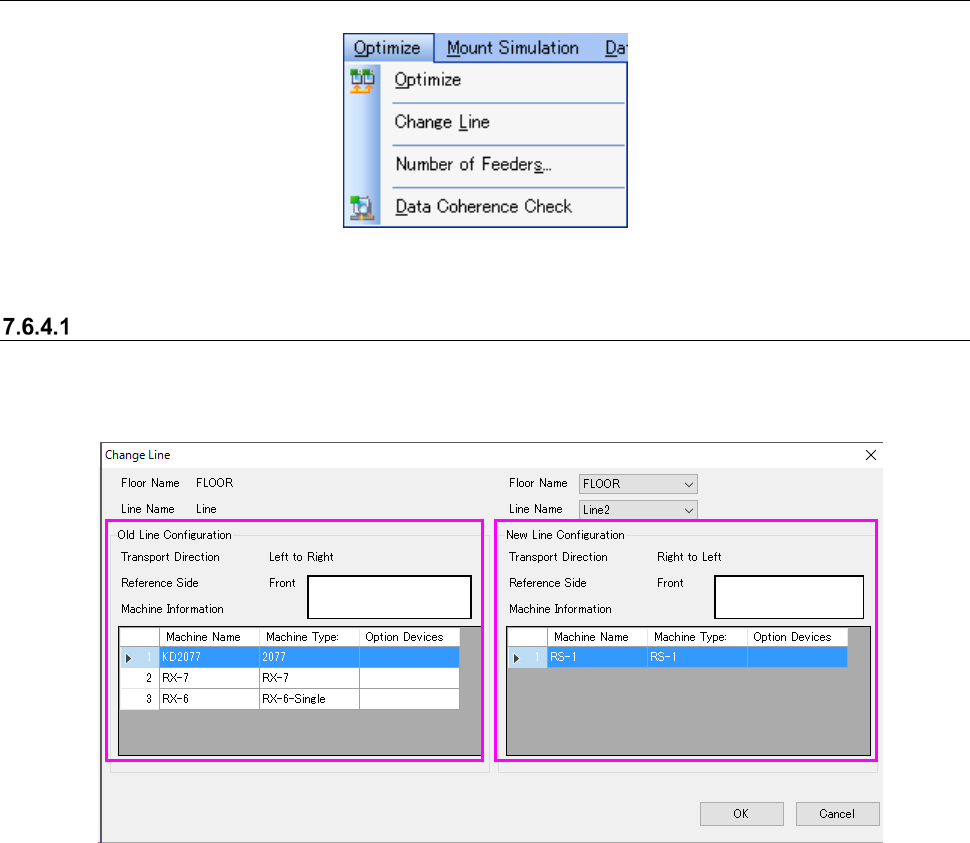Image resolution: width=970 pixels, height=843 pixels.
Task: Click row header 2 in old line table
Action: 139,678
